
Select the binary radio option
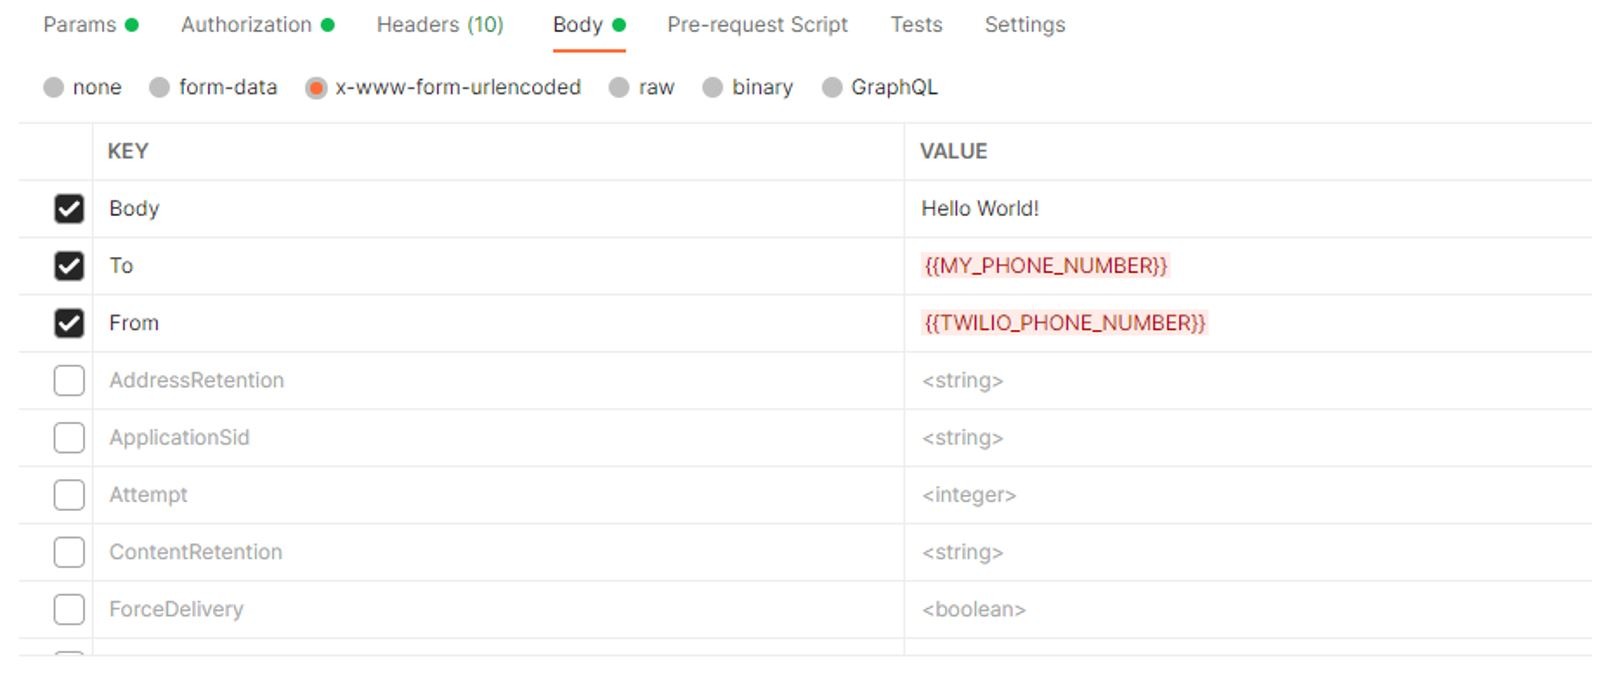713,88
